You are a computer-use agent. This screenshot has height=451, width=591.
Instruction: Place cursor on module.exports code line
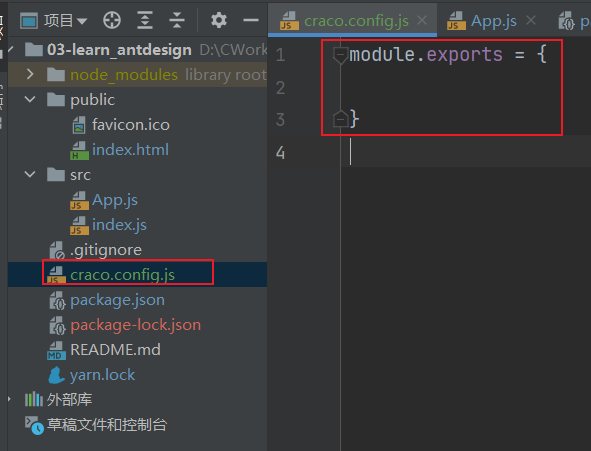[x=448, y=55]
